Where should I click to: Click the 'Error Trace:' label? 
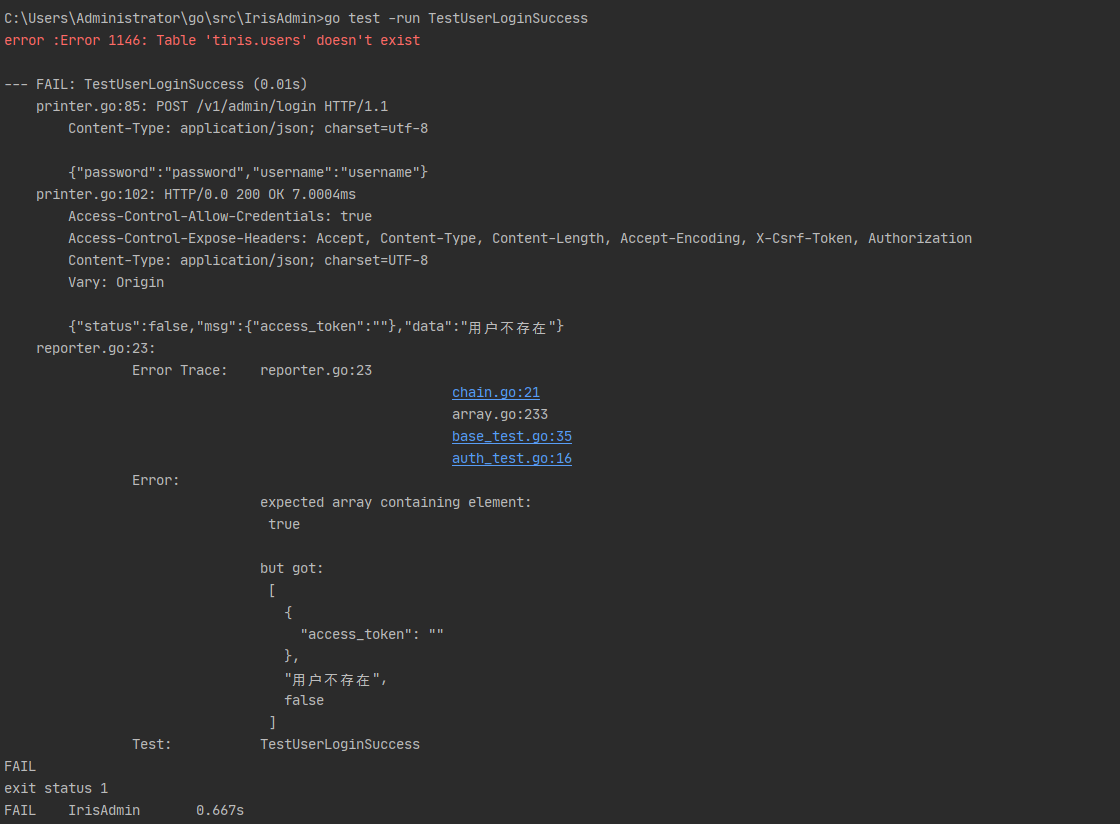coord(180,371)
